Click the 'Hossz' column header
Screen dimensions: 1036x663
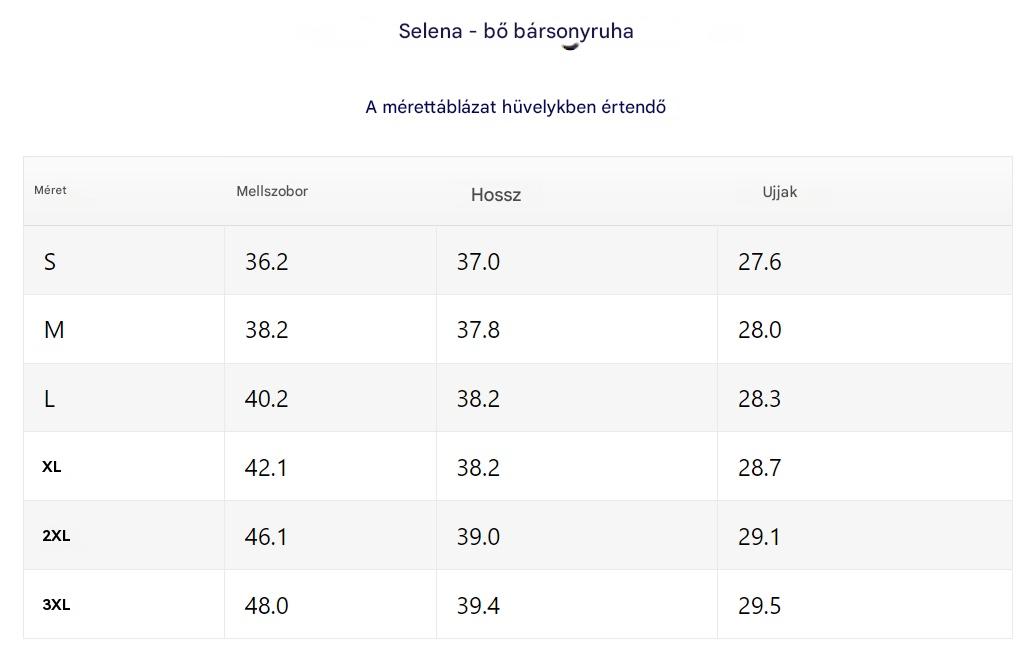click(496, 195)
